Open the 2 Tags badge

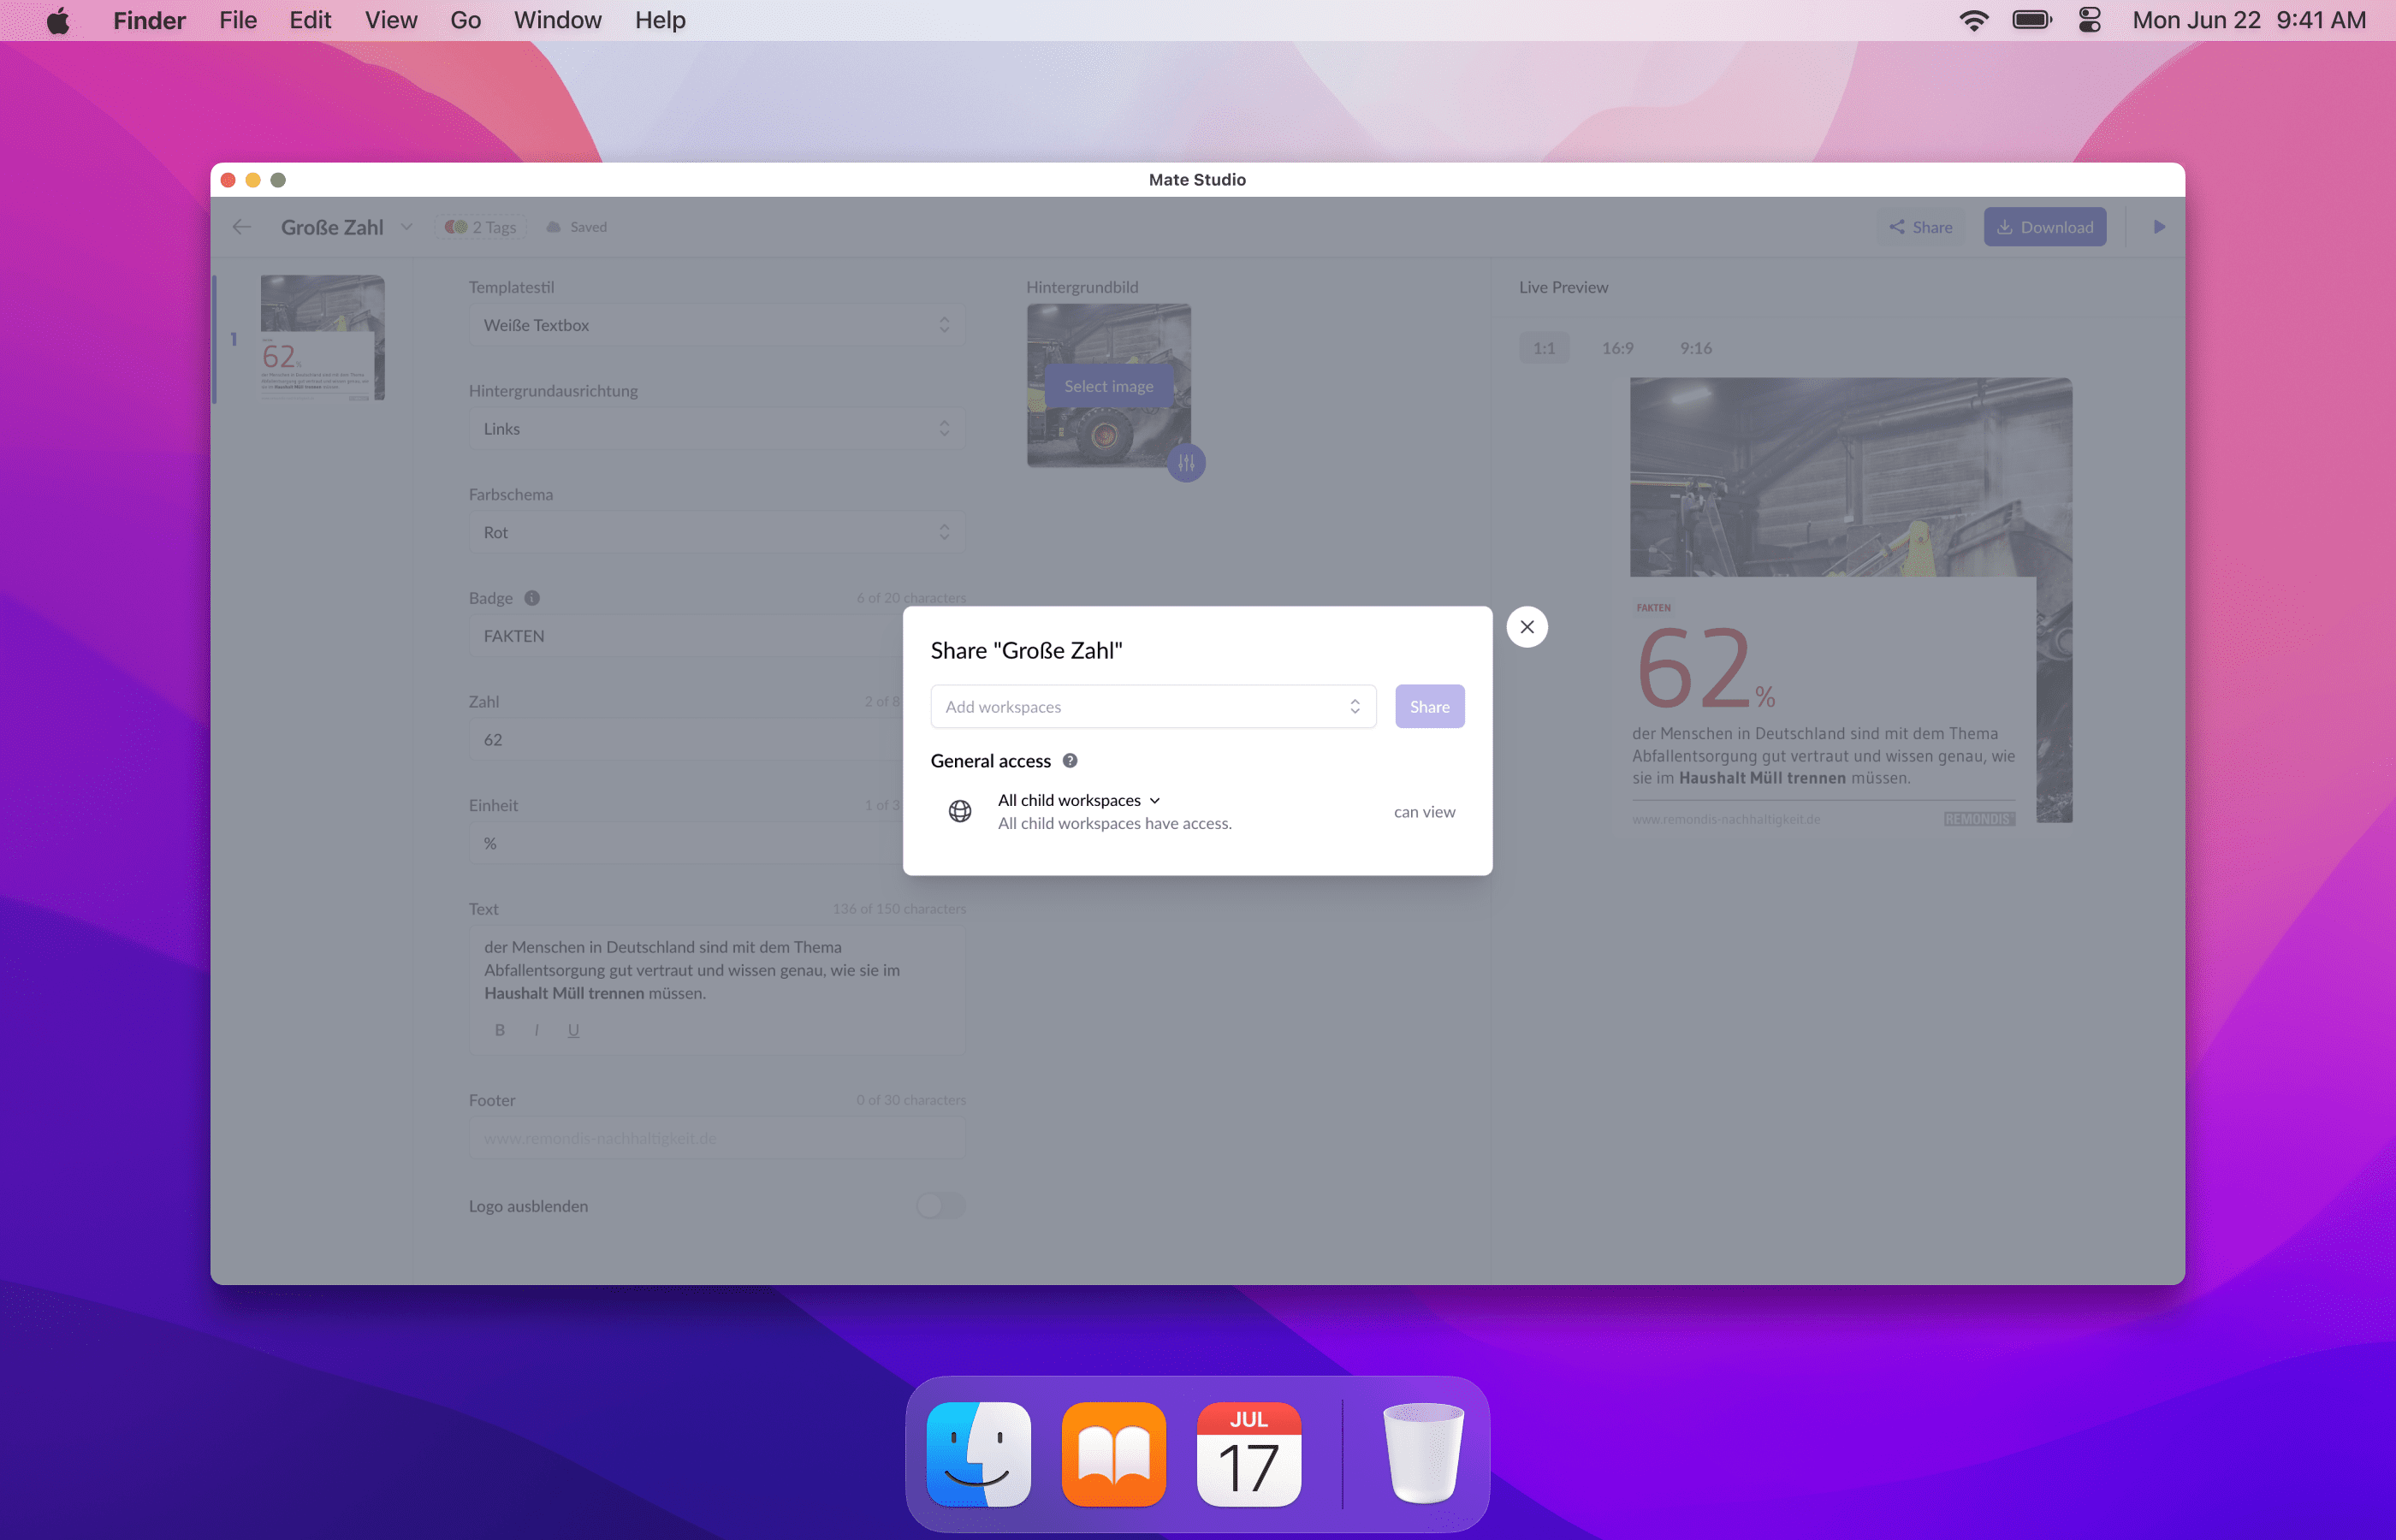481,227
